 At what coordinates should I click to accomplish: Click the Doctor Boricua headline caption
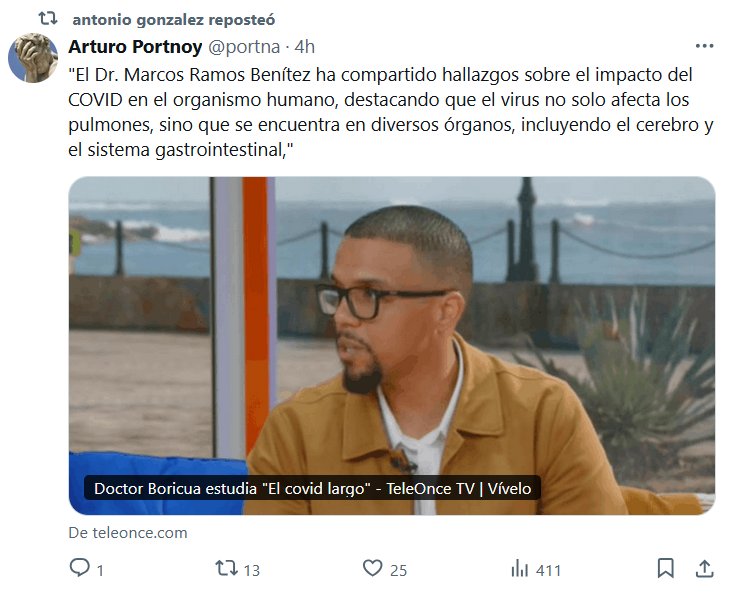312,488
